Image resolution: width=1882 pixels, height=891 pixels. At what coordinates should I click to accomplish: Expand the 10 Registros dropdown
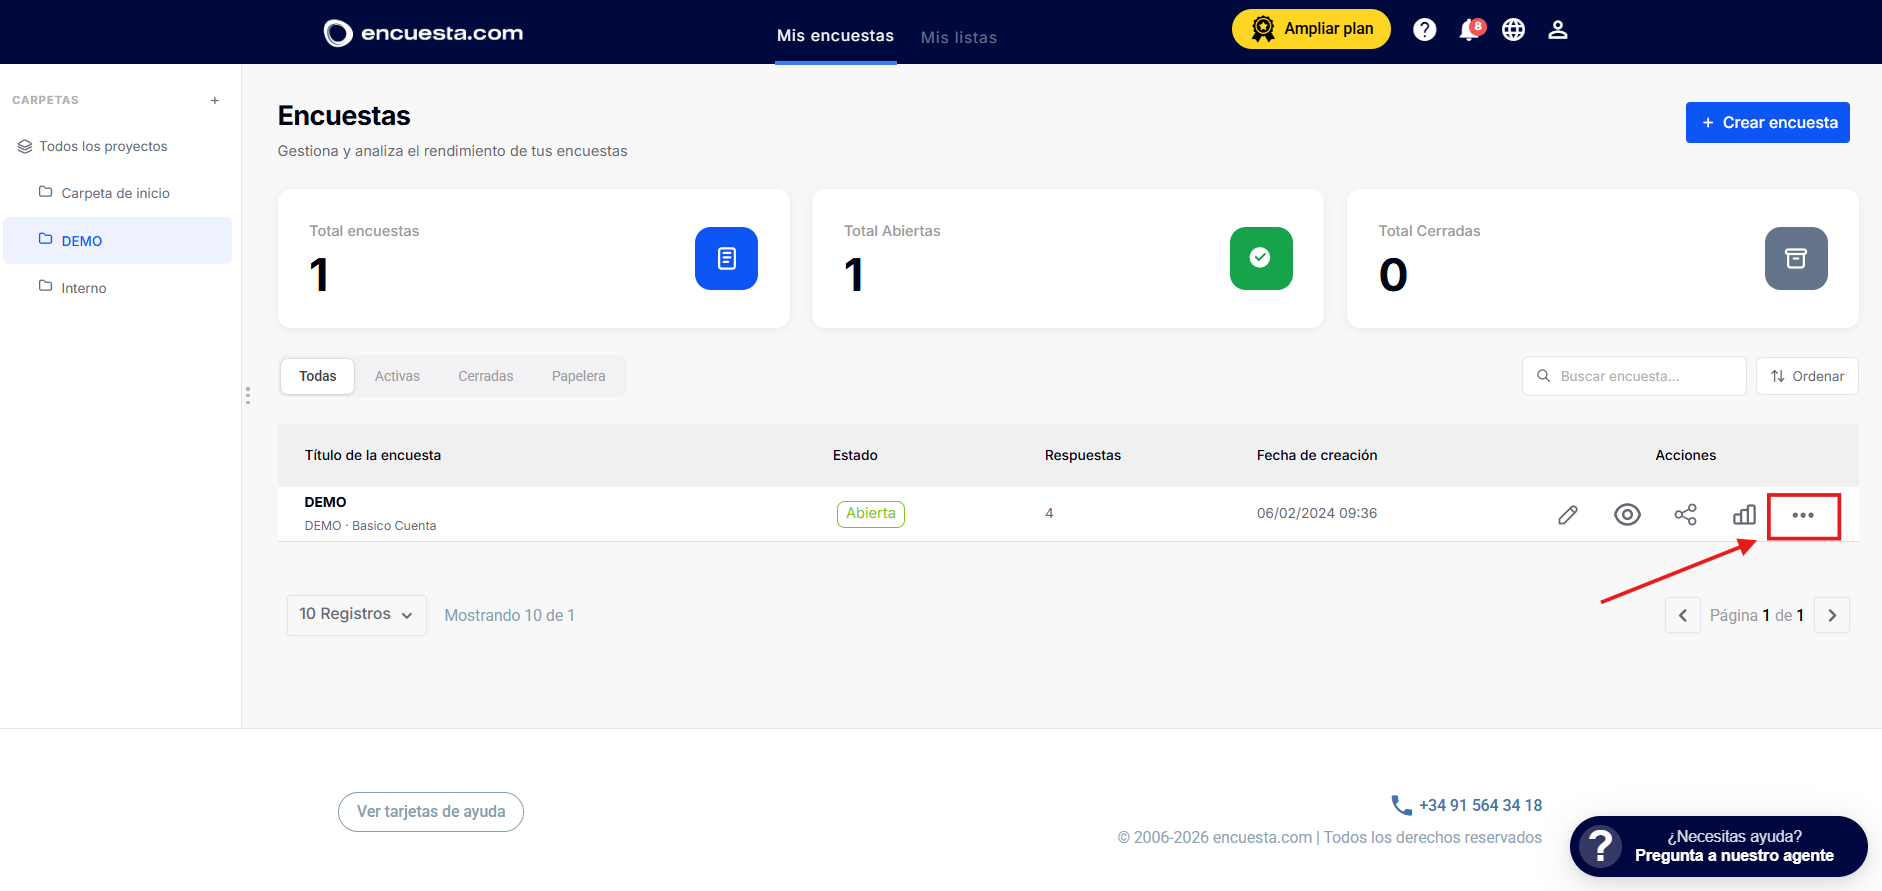[356, 615]
